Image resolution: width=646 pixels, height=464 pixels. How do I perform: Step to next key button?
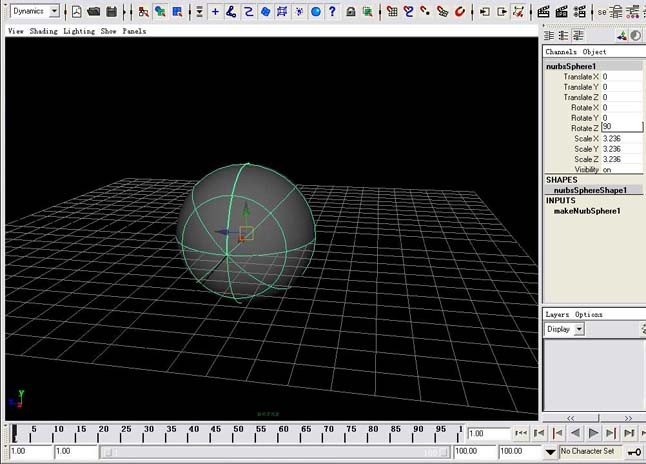pyautogui.click(x=611, y=433)
